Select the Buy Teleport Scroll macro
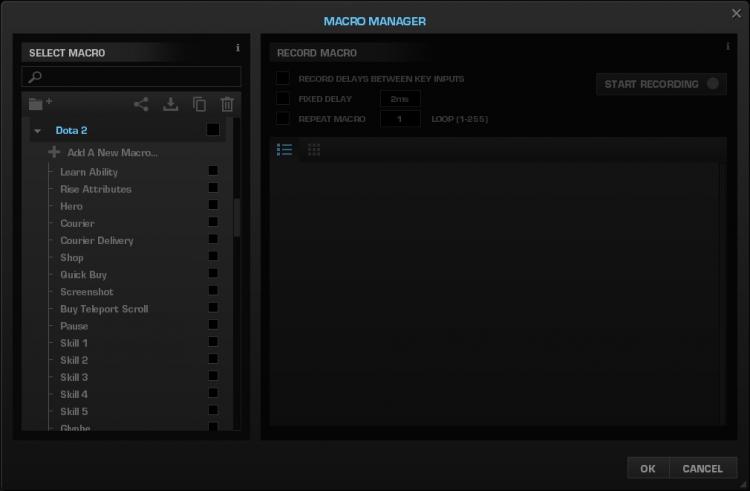 [x=104, y=309]
